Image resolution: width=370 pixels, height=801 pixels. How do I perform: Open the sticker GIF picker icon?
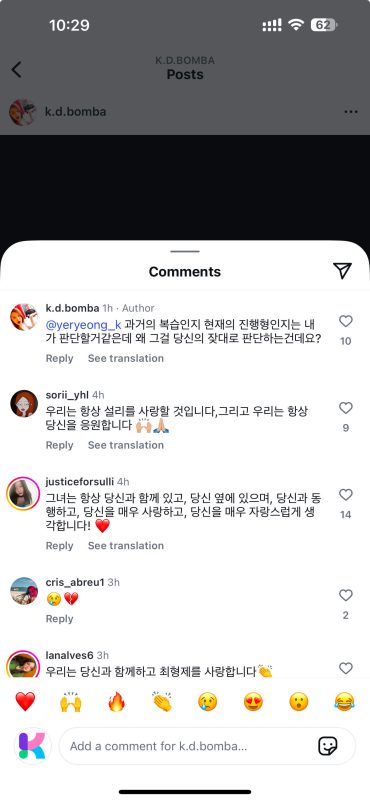coord(328,746)
